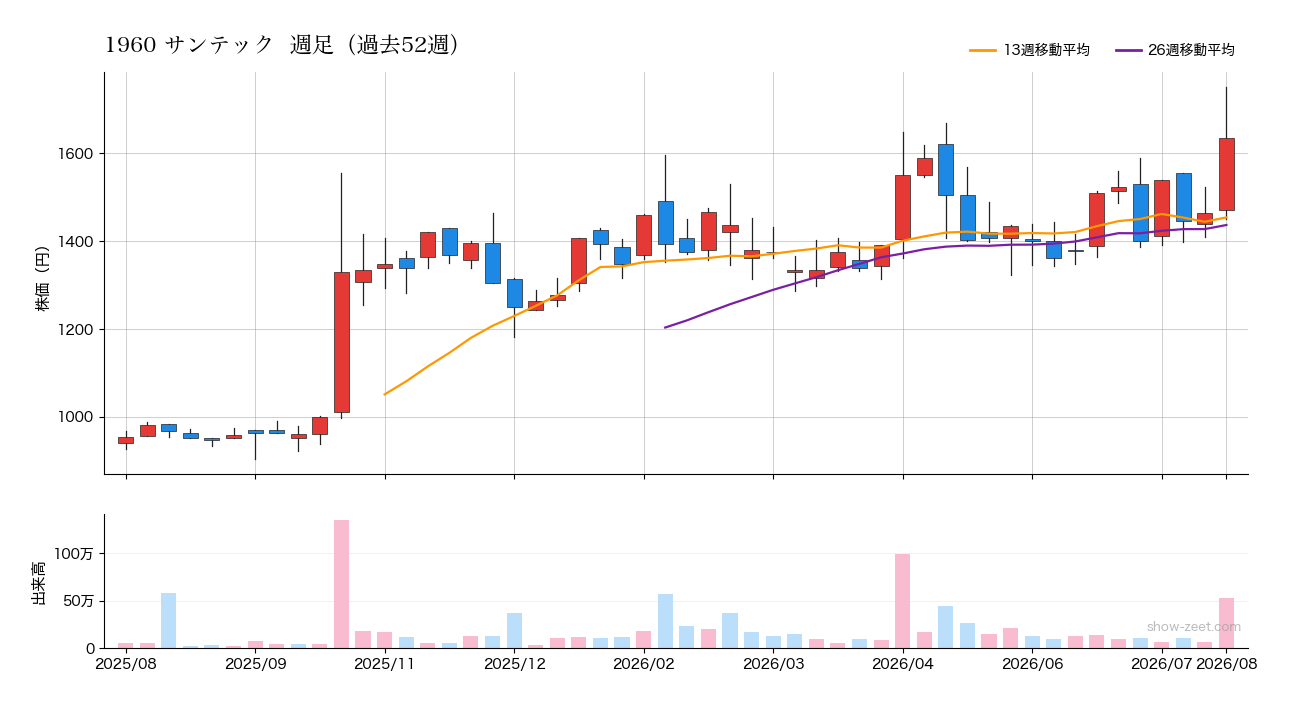Click the 株価（円） axis title

pos(42,274)
